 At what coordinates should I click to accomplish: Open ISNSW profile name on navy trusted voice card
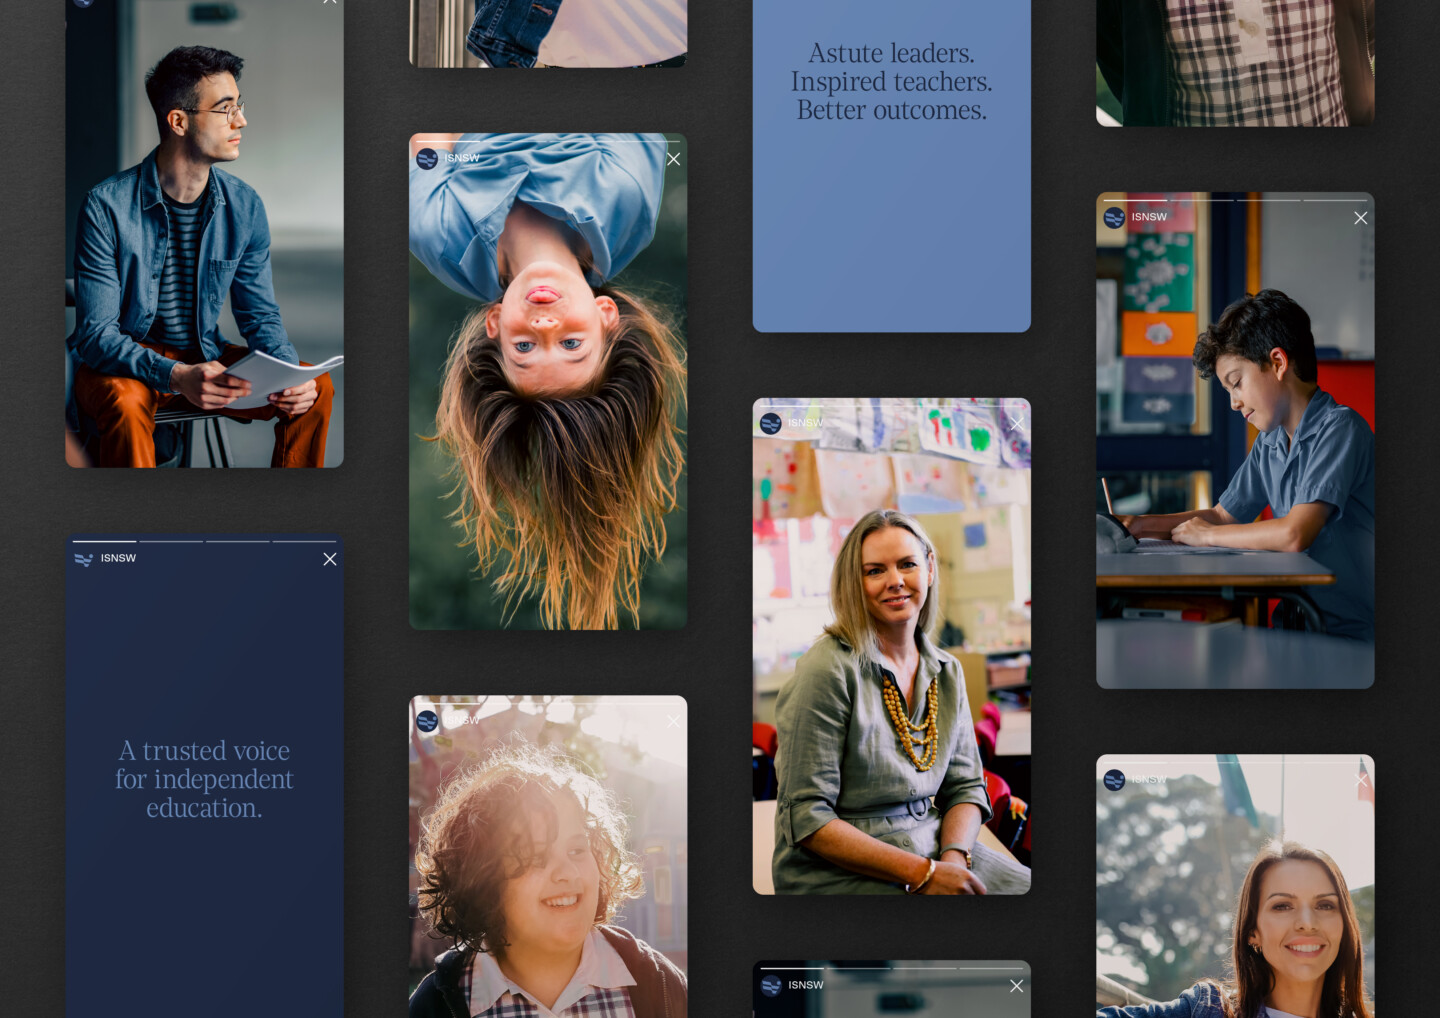pos(118,558)
